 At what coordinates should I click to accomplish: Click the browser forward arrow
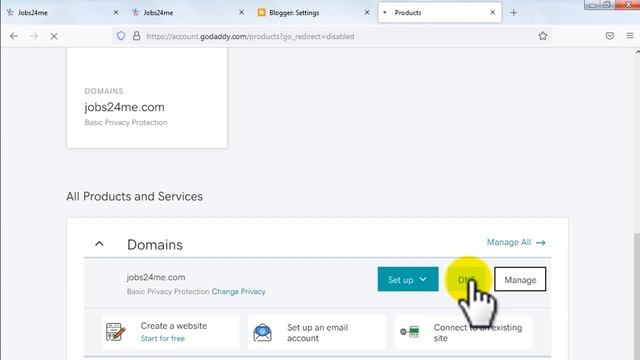tap(34, 36)
